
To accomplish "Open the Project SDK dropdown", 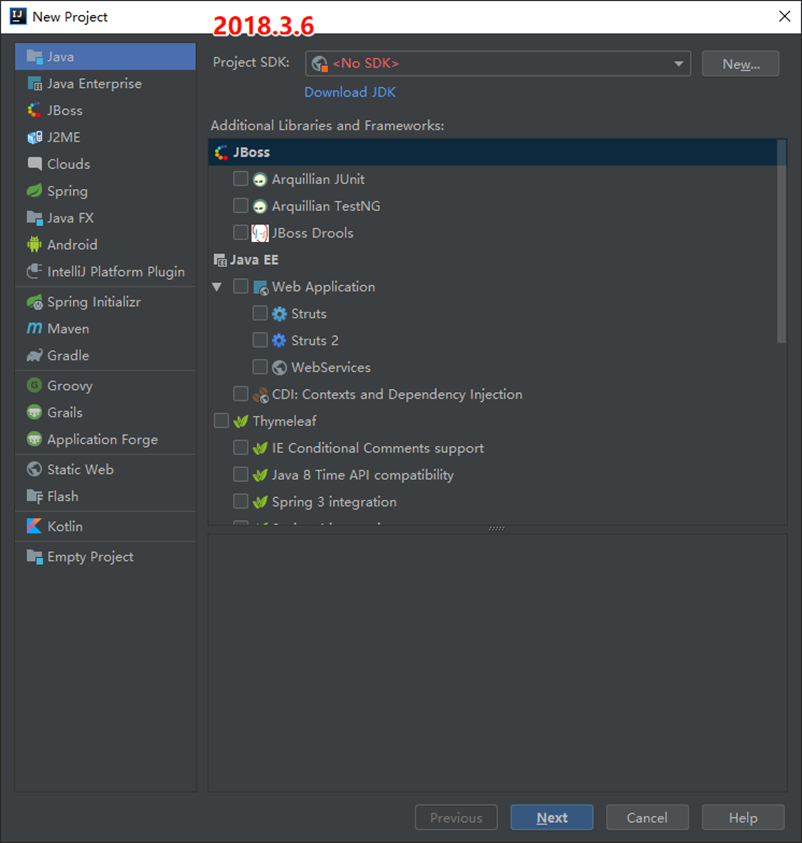I will coord(498,63).
